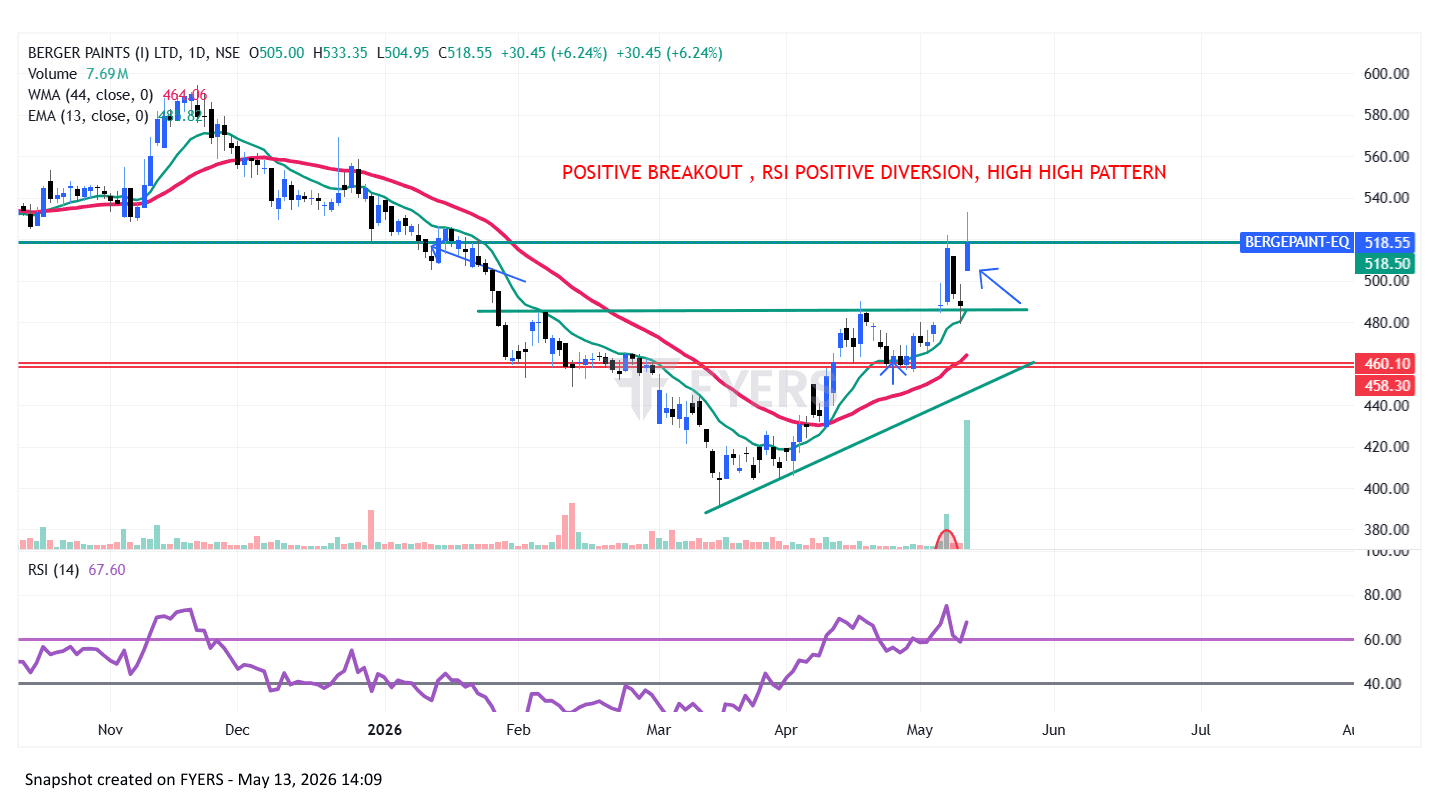Click the green 518.50 price axis label
Image resolution: width=1439 pixels, height=800 pixels.
[1383, 263]
